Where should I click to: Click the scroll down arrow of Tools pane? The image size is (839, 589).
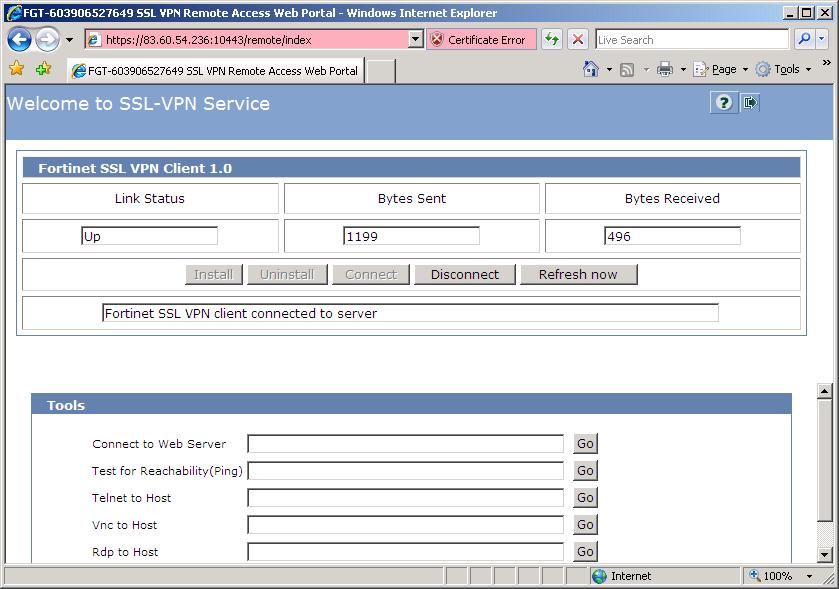(x=825, y=554)
